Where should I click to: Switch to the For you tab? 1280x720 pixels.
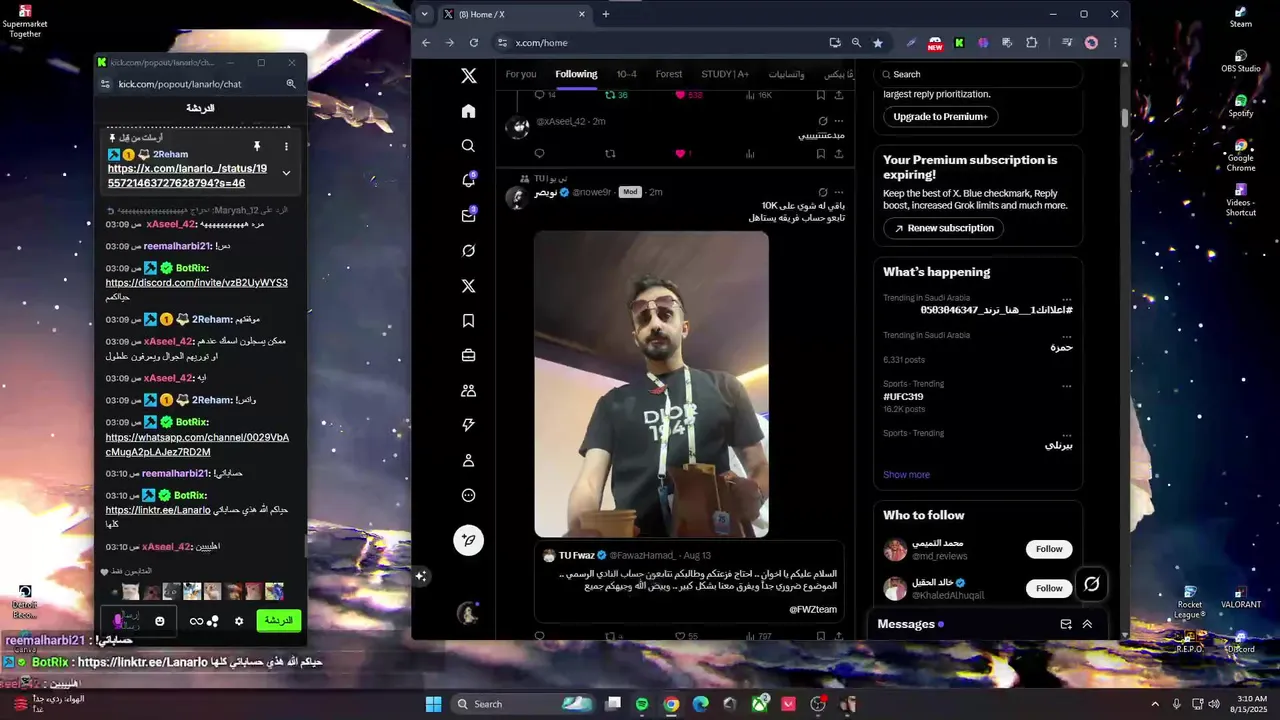pos(521,74)
